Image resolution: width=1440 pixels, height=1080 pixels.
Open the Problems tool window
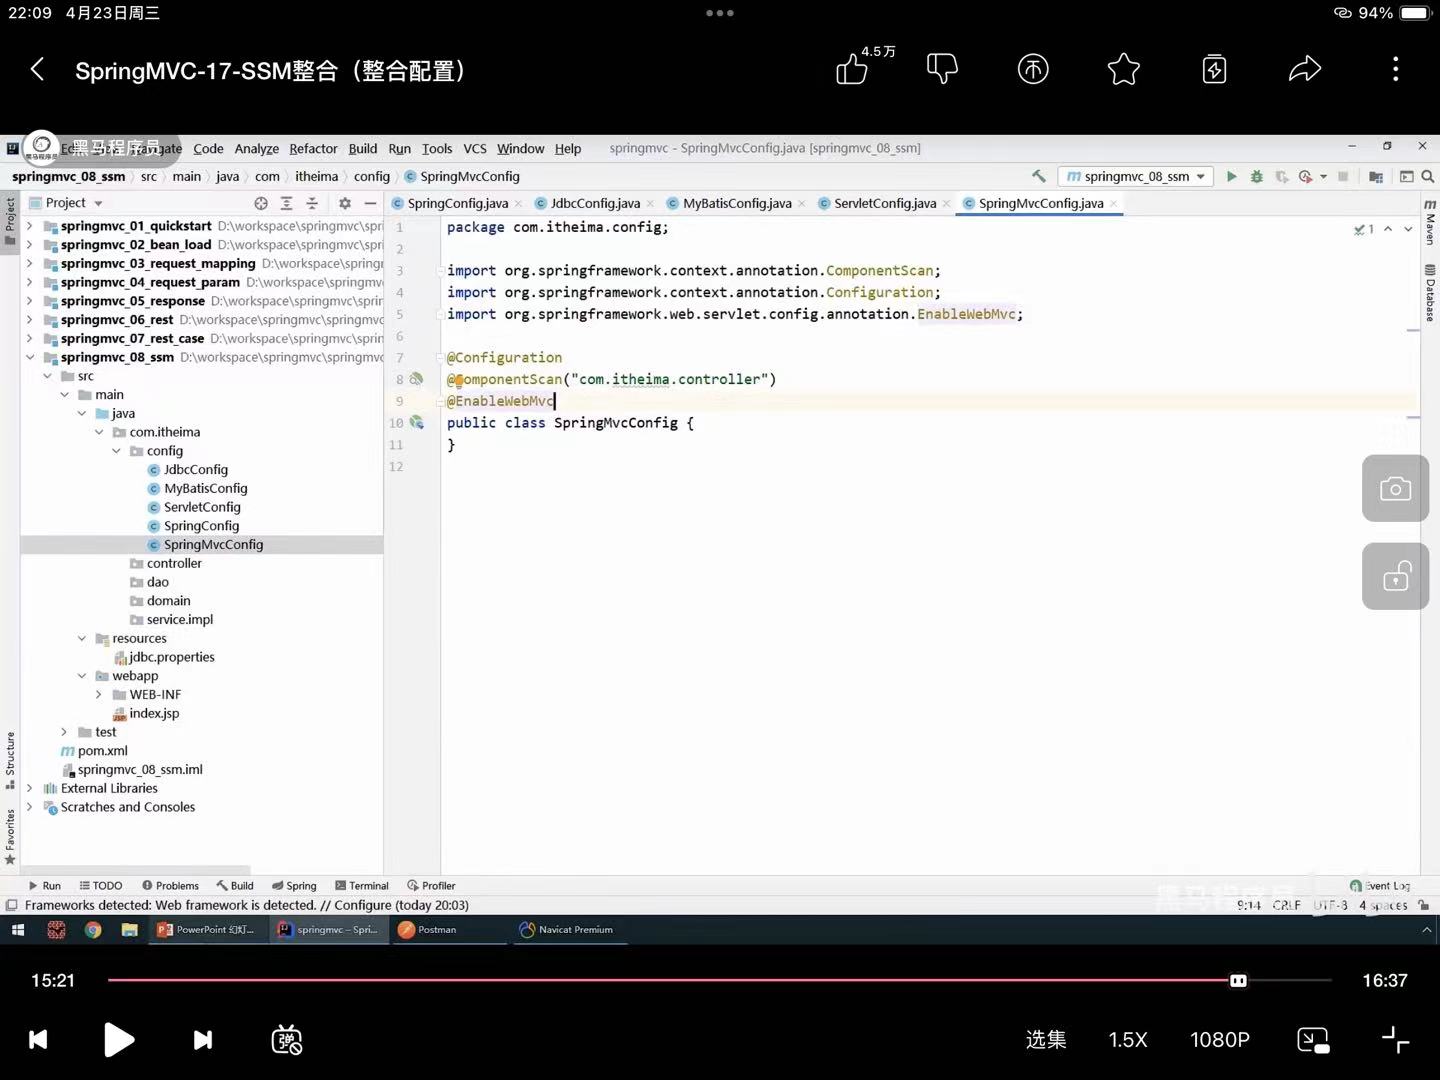click(170, 886)
